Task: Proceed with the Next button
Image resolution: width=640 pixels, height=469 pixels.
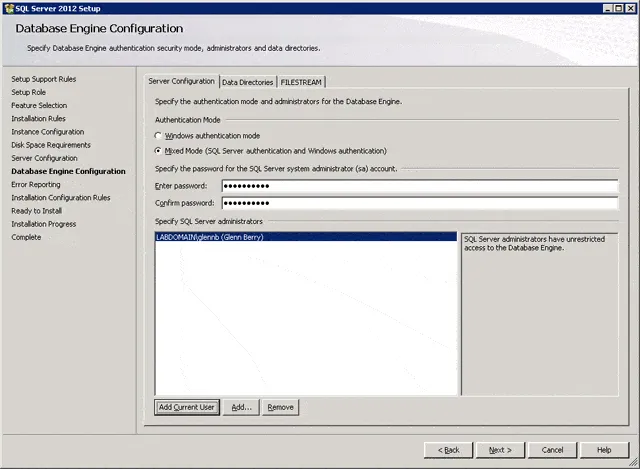Action: (x=500, y=450)
